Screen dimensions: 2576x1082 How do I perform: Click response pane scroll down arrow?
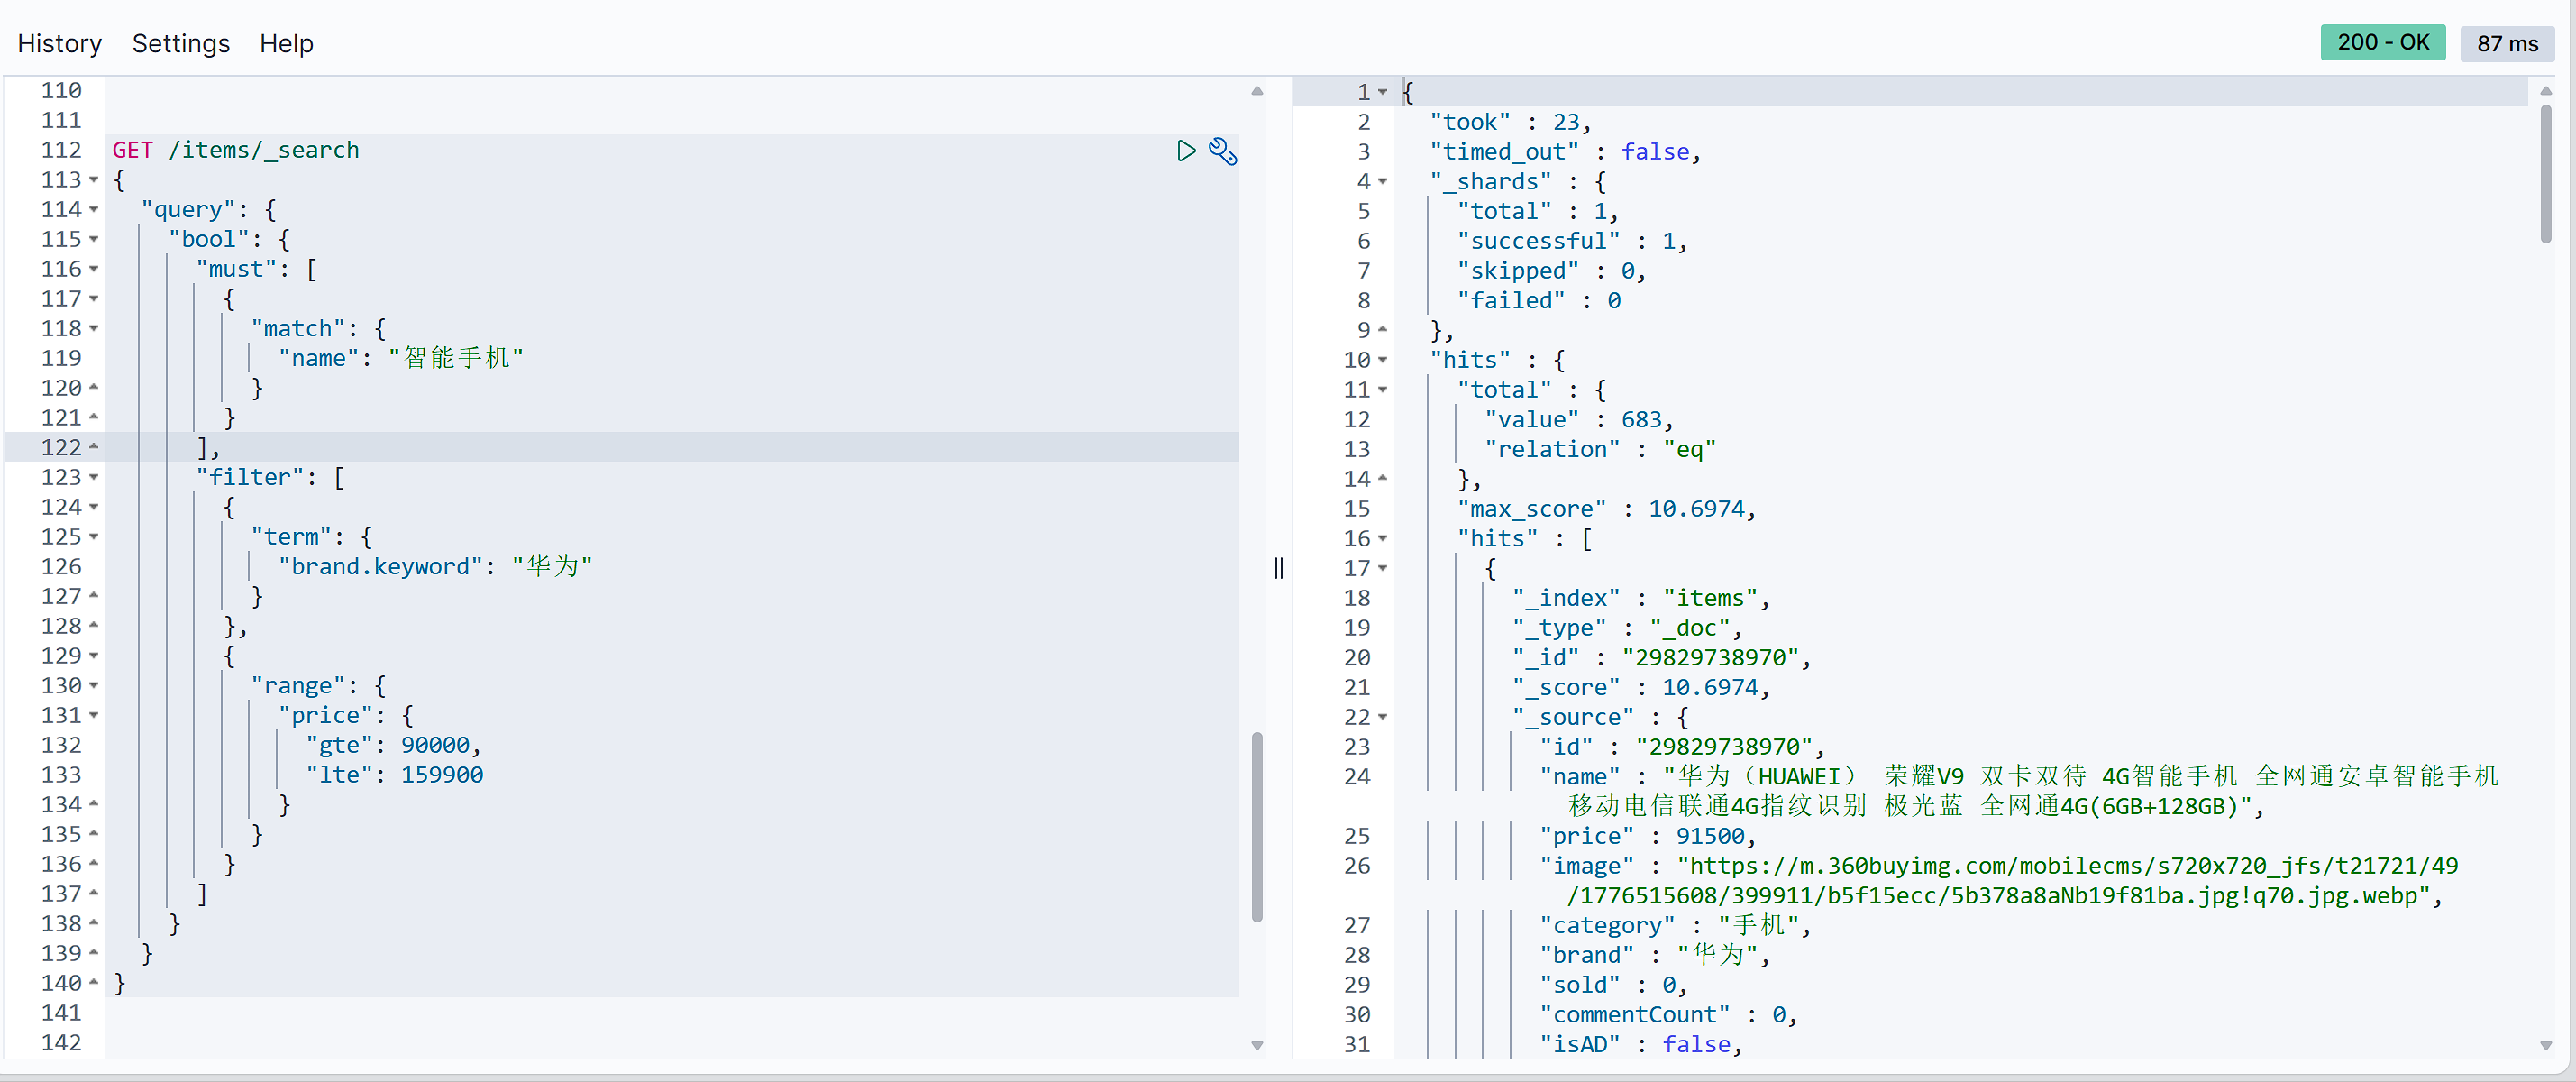click(x=2545, y=1045)
